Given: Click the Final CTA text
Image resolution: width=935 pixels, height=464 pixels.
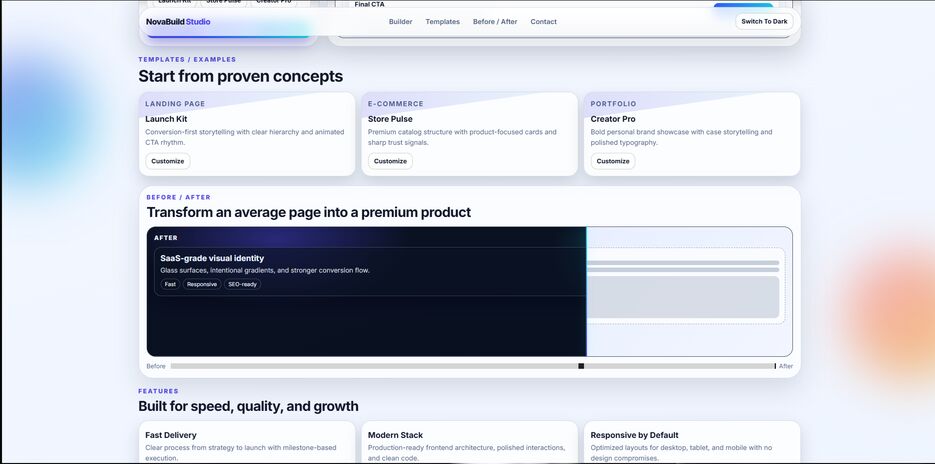Looking at the screenshot, I should (x=370, y=4).
